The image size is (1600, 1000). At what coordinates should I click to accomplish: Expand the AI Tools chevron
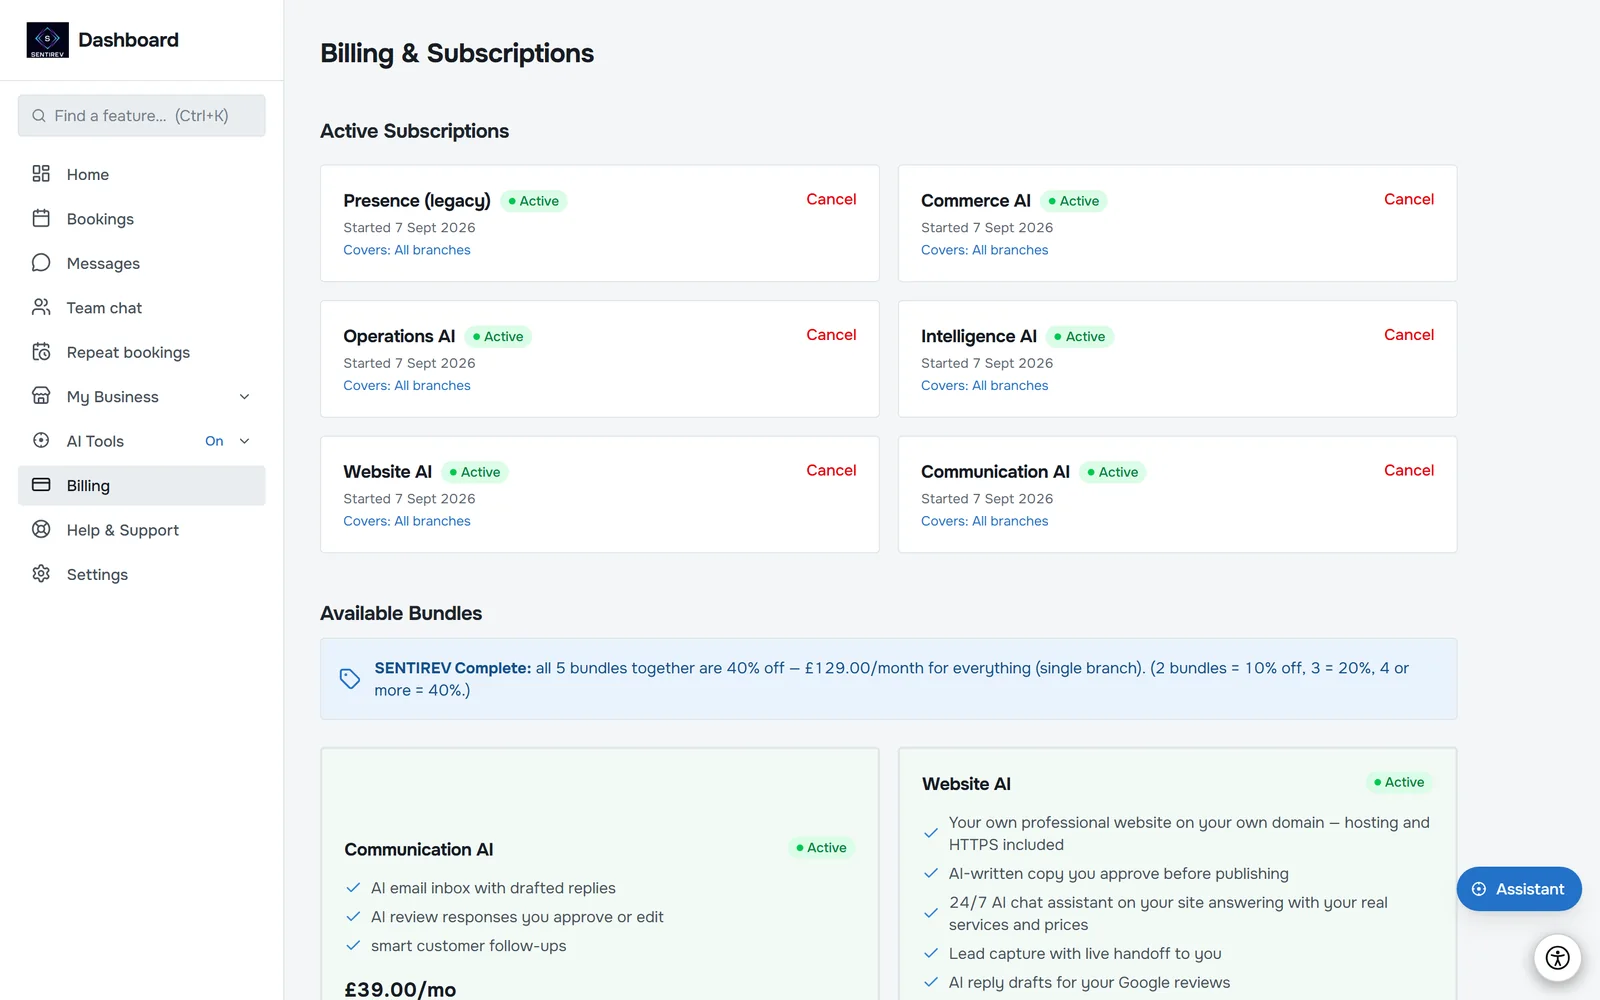tap(244, 441)
